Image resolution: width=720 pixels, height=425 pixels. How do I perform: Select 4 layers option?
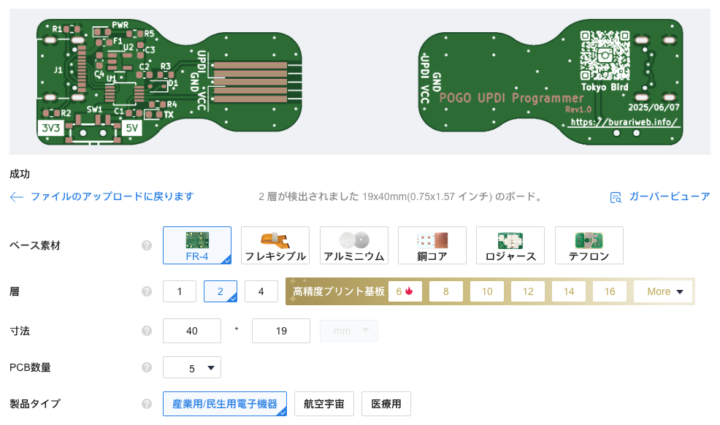(261, 291)
